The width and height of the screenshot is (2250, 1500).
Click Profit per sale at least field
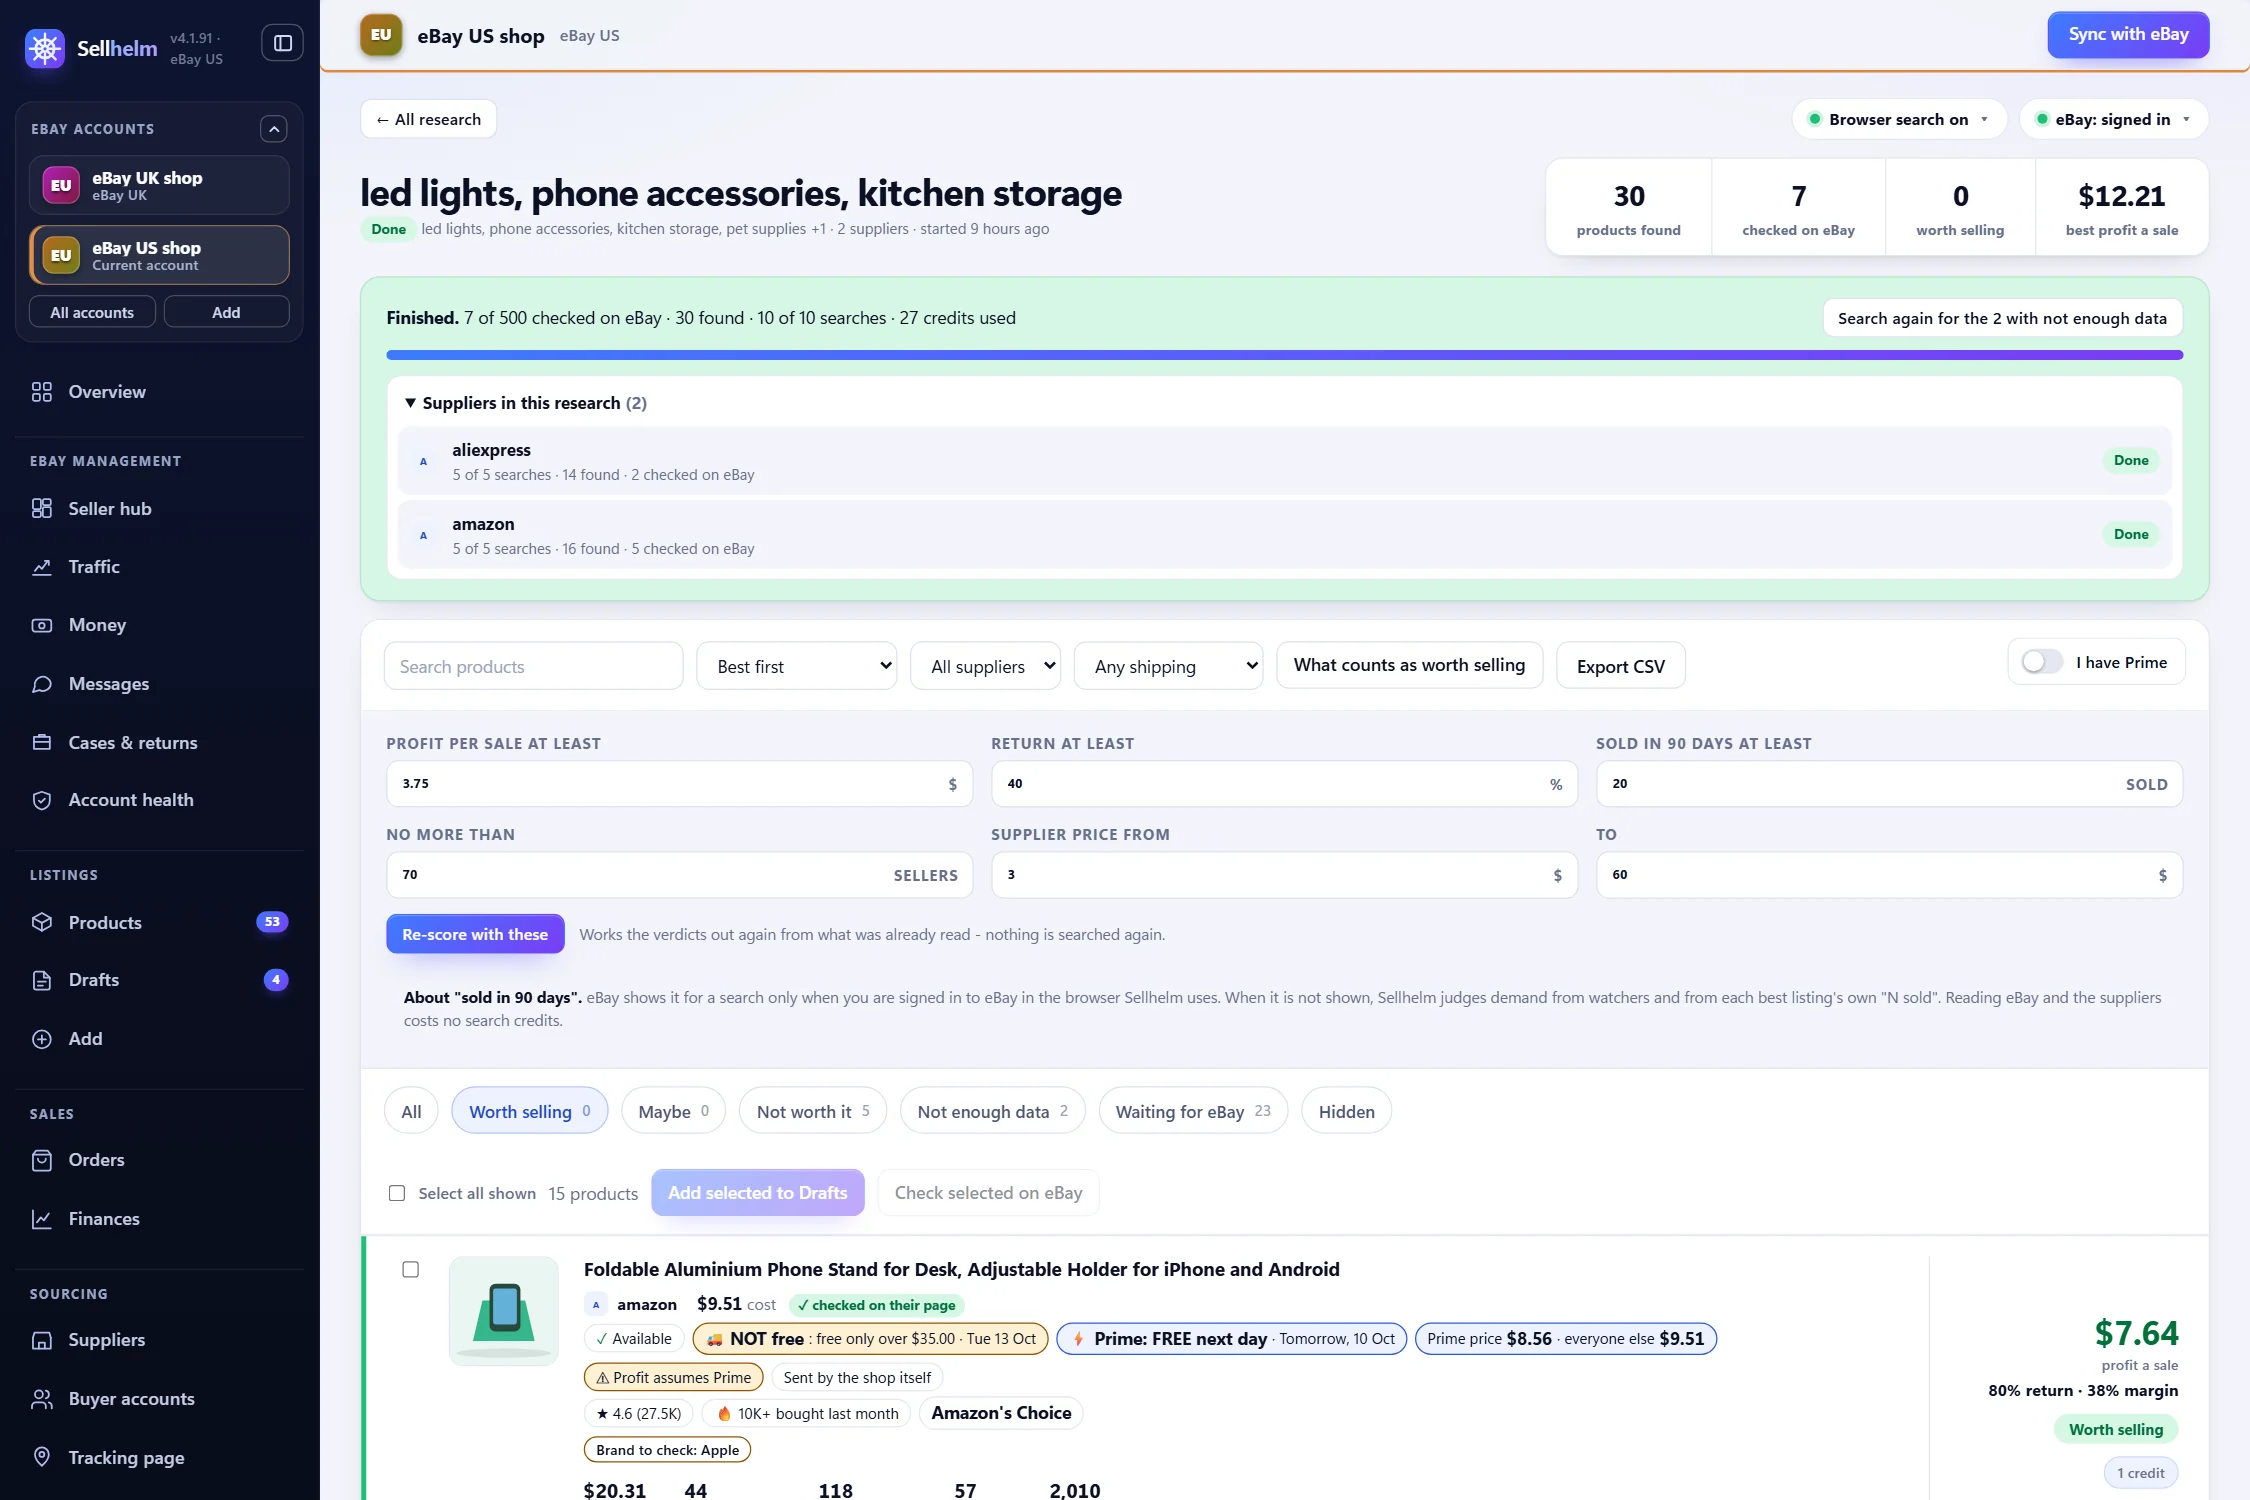[x=679, y=784]
